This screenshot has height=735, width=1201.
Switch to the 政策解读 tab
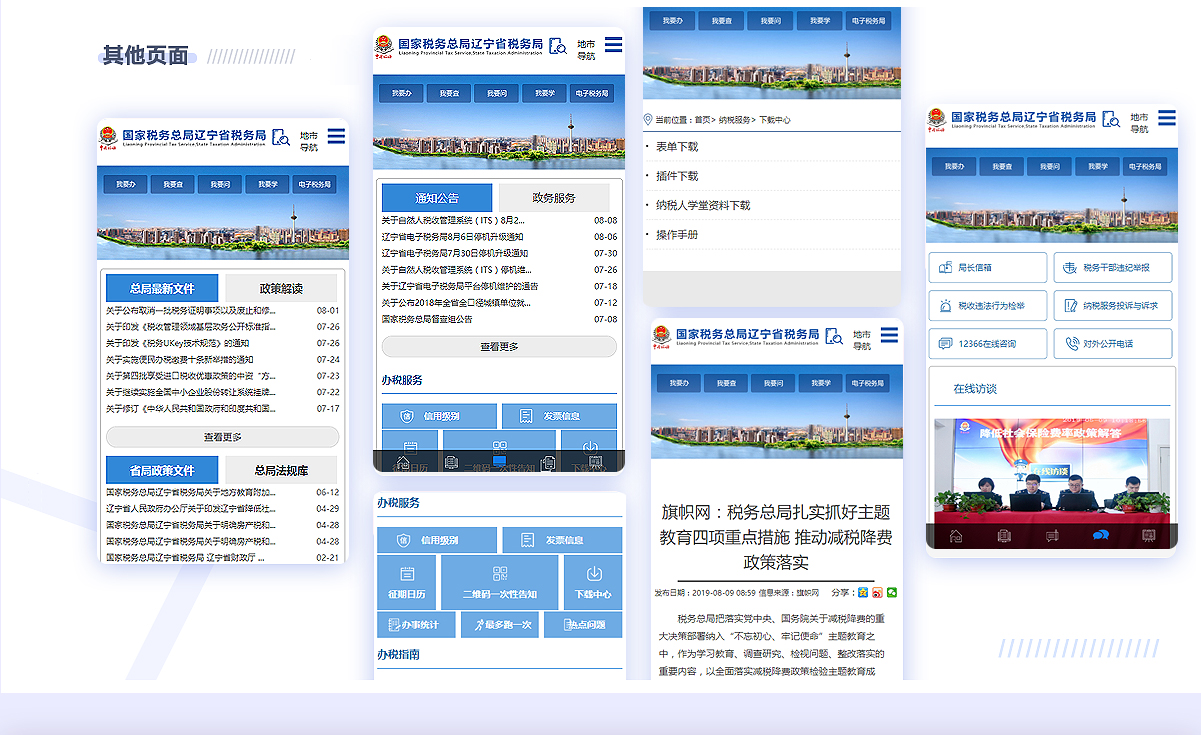pos(281,288)
